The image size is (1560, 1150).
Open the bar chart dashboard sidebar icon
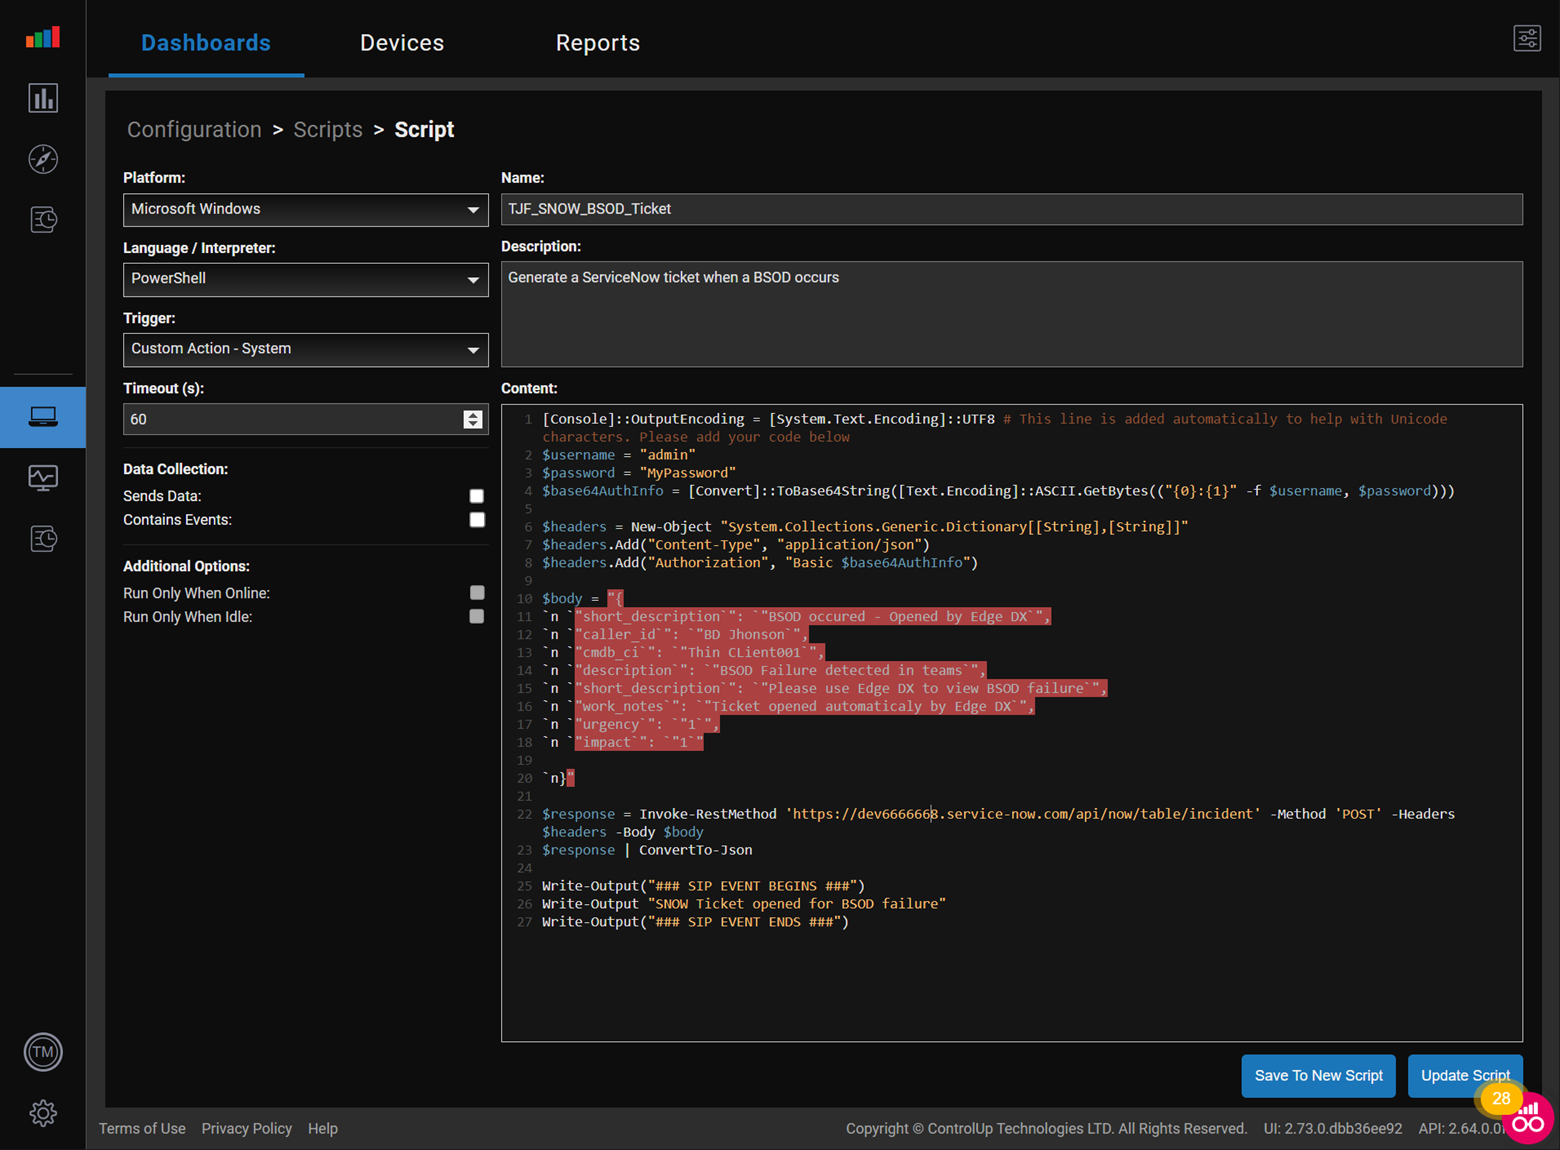click(x=43, y=98)
